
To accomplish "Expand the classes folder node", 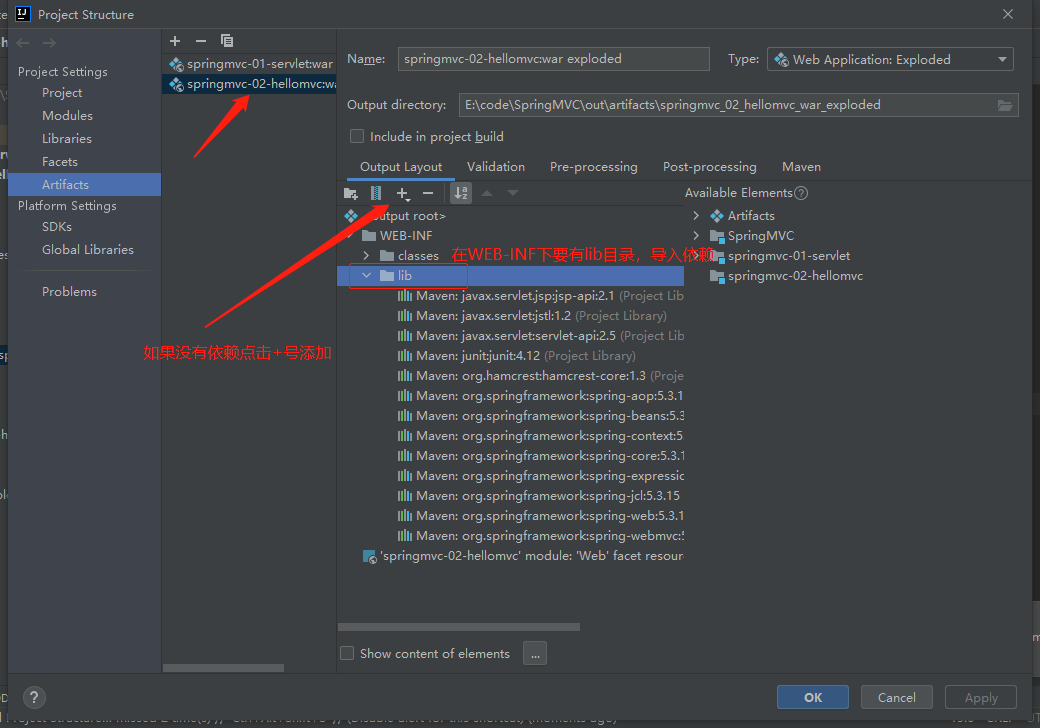I will tap(366, 255).
